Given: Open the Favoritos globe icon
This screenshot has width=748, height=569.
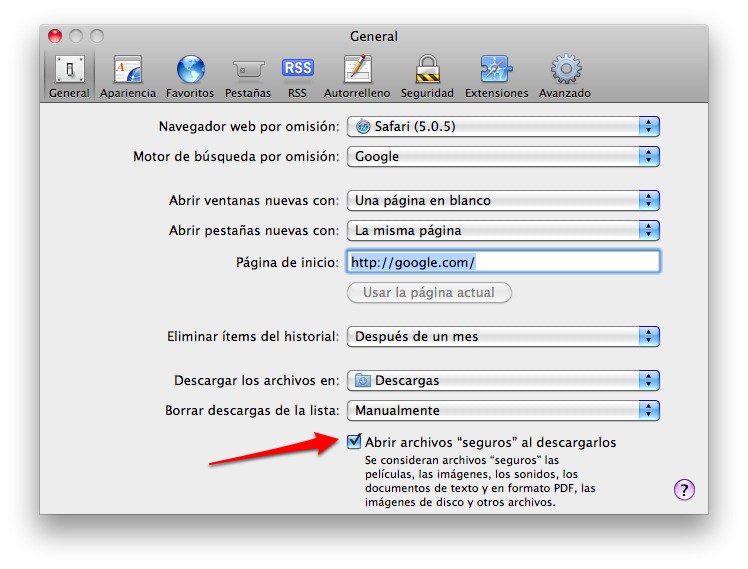Looking at the screenshot, I should 190,70.
